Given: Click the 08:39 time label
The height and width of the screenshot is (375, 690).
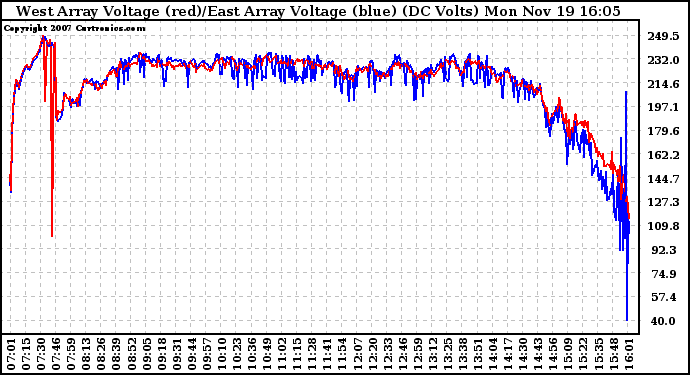Looking at the screenshot, I should pos(116,354).
